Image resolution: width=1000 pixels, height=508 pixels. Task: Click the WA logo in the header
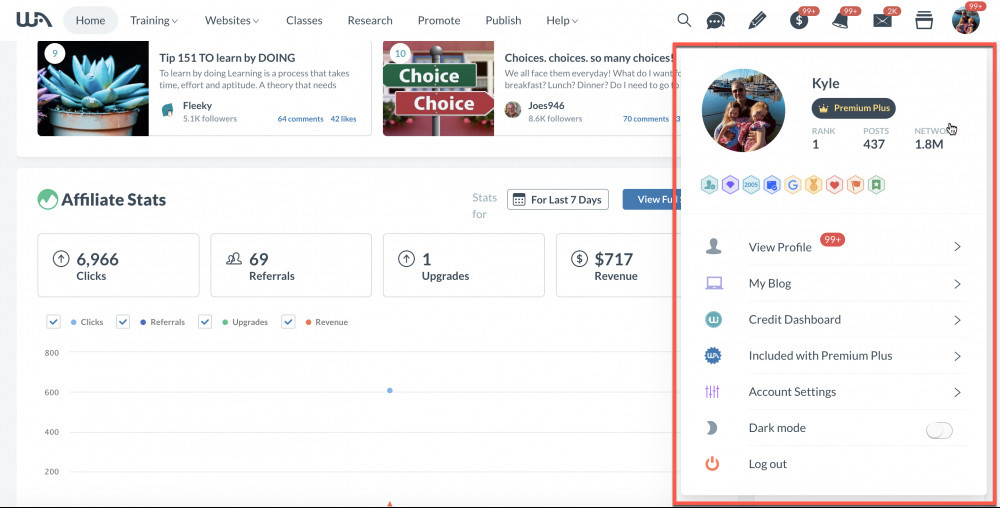click(x=34, y=20)
